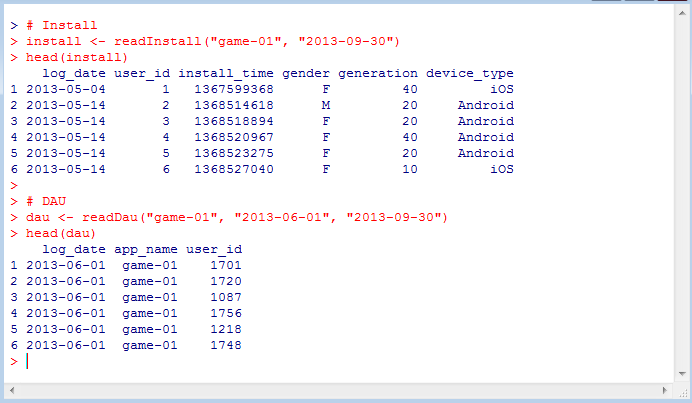The width and height of the screenshot is (692, 403).
Task: Click dau user_id value 1218
Action: 226,329
